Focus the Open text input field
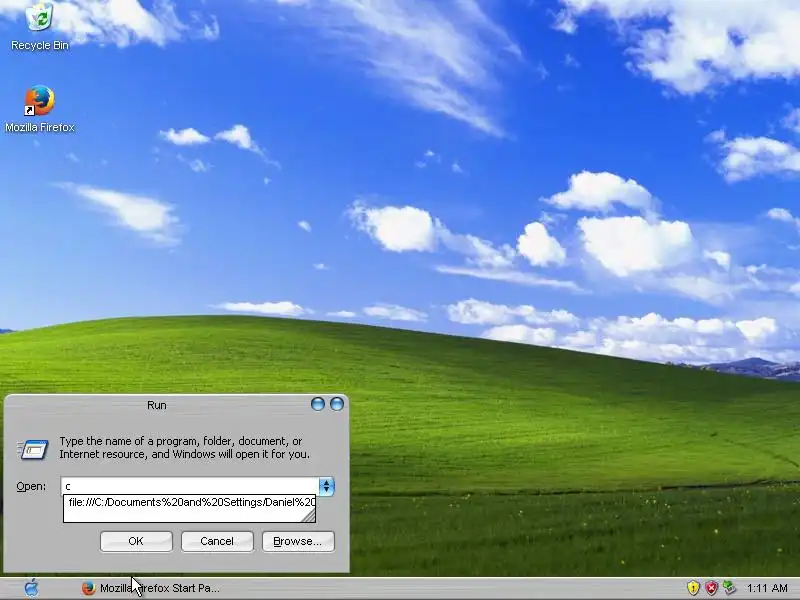Viewport: 800px width, 600px height. (190, 487)
